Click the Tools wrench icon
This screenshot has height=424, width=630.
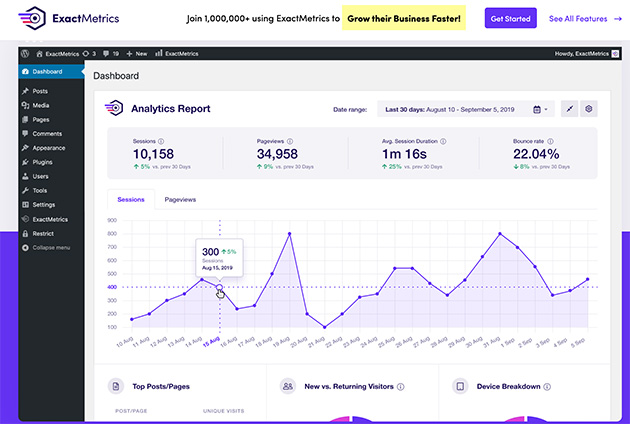(x=25, y=190)
